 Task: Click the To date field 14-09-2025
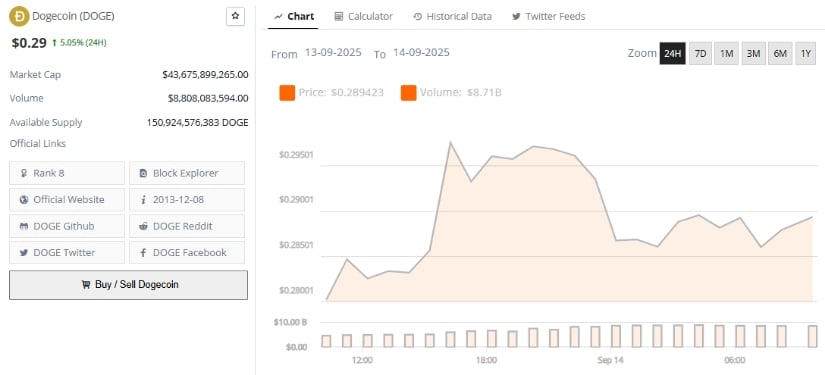(421, 53)
